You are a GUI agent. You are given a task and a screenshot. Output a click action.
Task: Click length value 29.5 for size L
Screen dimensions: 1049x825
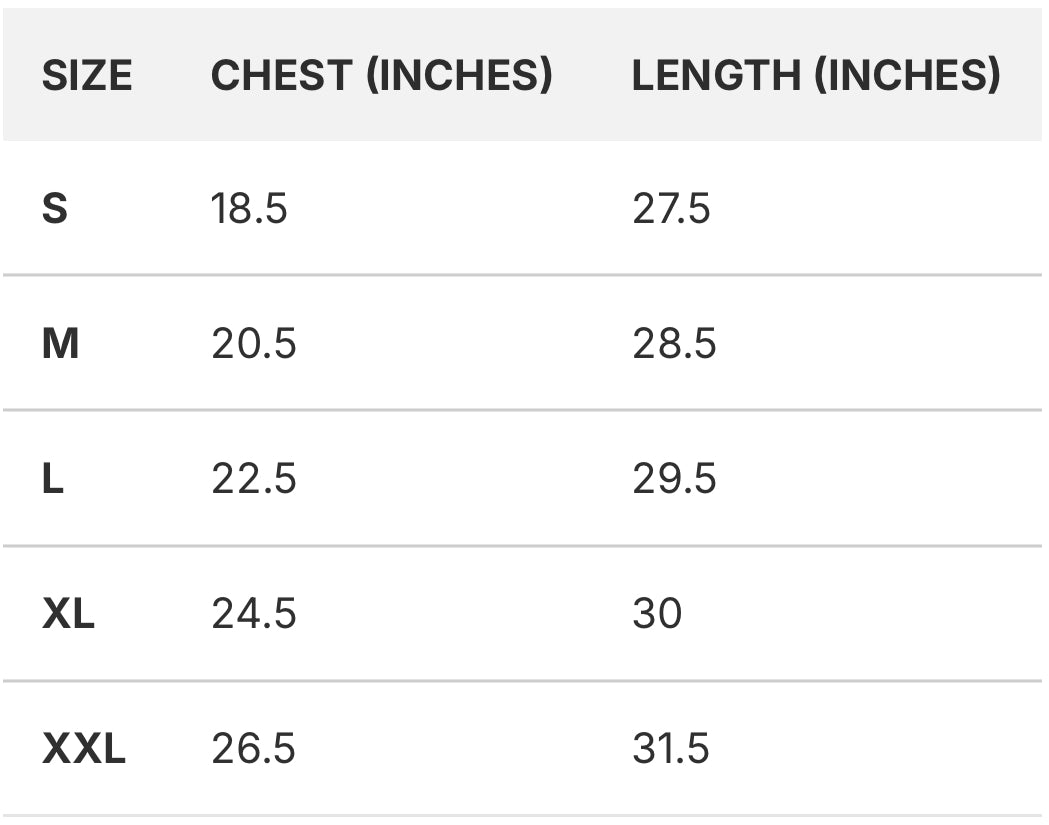point(674,478)
